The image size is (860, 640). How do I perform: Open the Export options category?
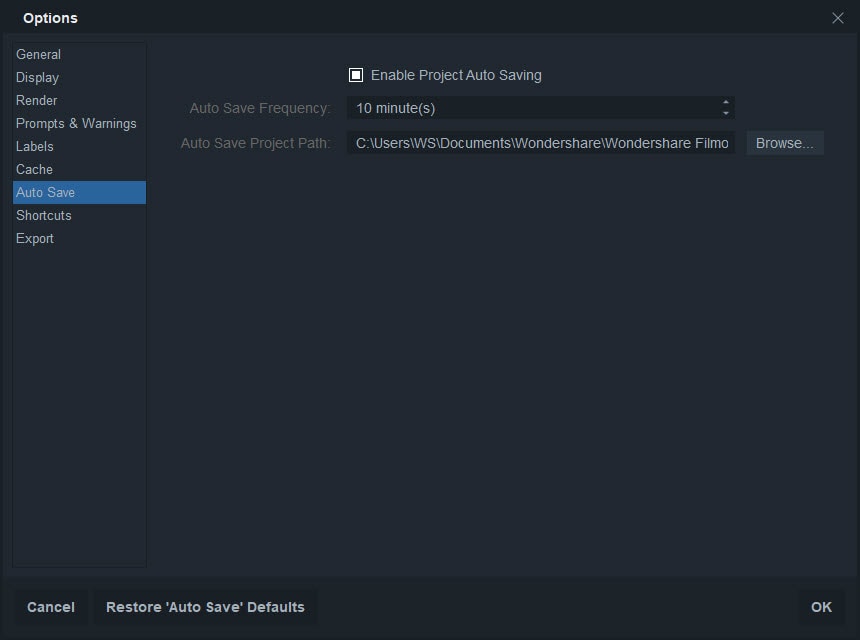pyautogui.click(x=35, y=238)
